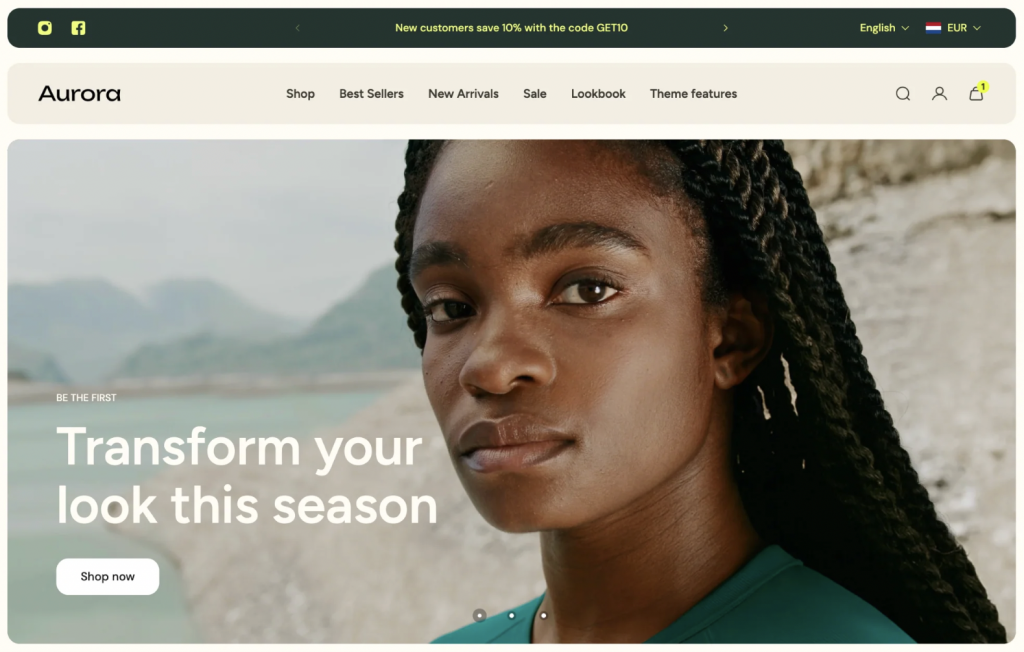The width and height of the screenshot is (1024, 652).
Task: Select the first slideshow dot
Action: click(479, 615)
